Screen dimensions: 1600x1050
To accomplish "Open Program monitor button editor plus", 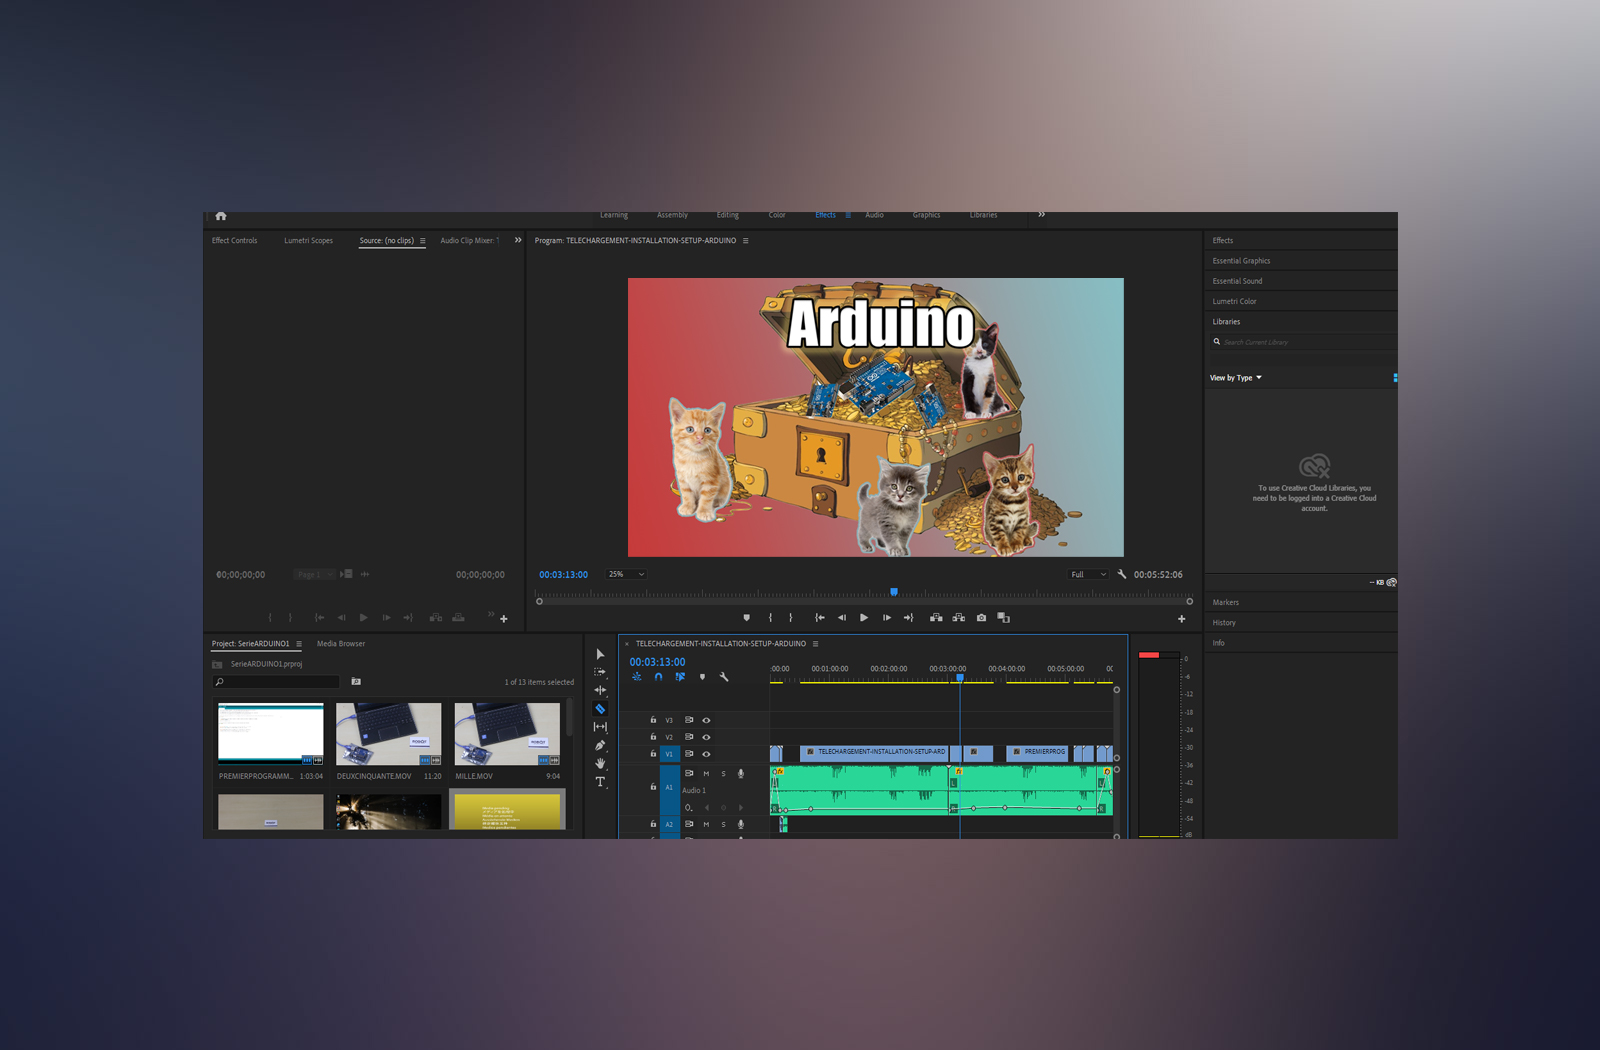I will [x=1182, y=619].
